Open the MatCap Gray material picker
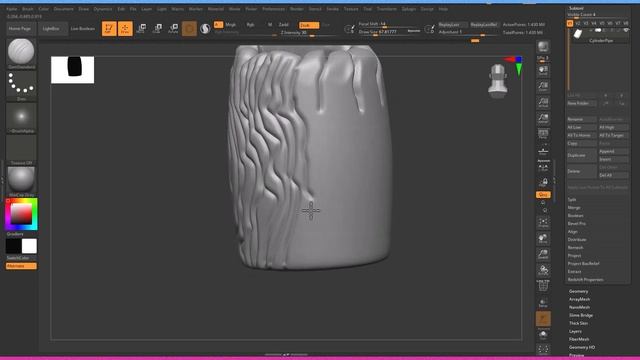 (21, 182)
